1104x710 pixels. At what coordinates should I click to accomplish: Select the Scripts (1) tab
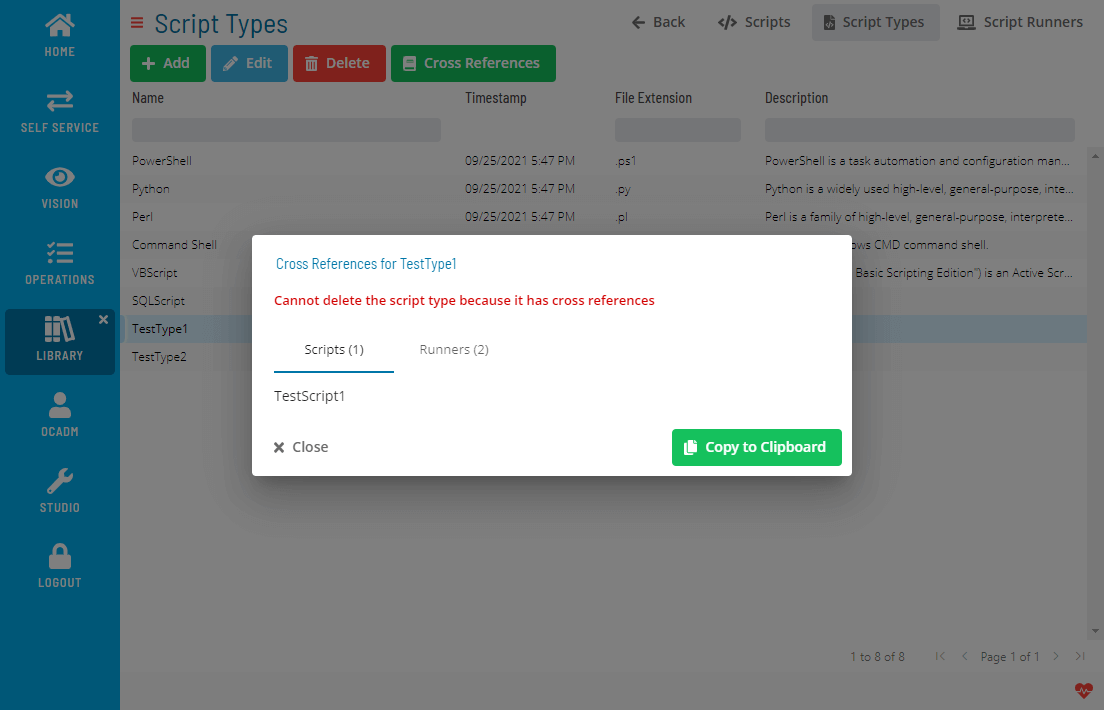tap(334, 349)
